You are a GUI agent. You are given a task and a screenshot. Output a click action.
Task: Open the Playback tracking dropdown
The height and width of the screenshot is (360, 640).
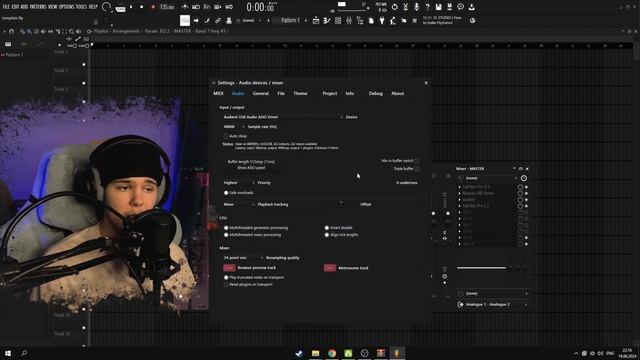pyautogui.click(x=239, y=204)
